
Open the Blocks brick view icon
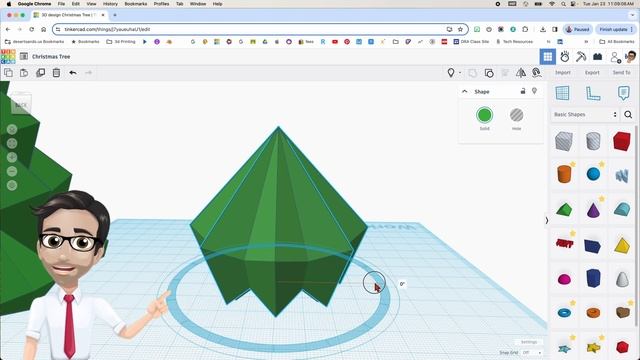coord(598,57)
